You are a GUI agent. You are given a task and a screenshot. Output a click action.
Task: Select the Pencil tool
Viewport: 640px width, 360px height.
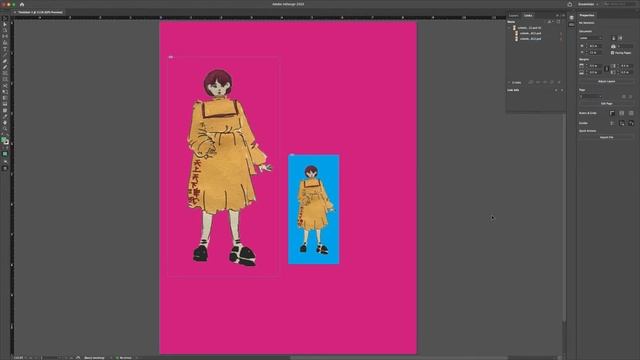pos(5,67)
